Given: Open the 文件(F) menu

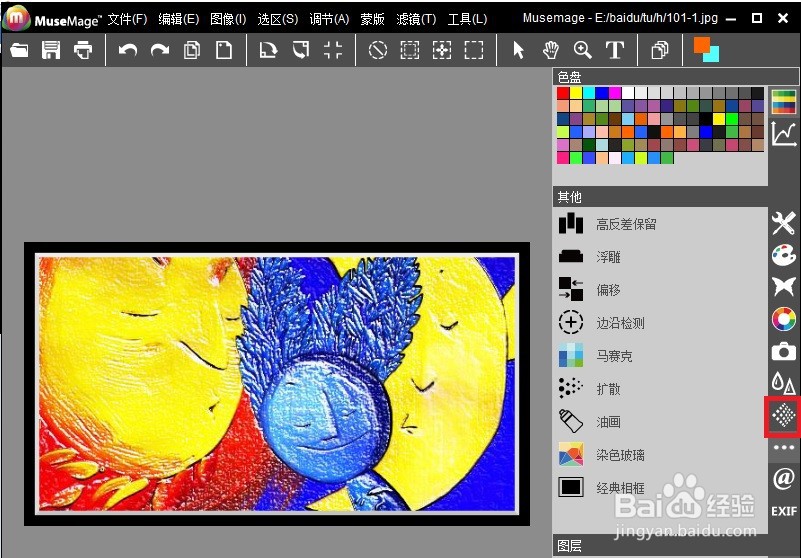Looking at the screenshot, I should tap(127, 19).
